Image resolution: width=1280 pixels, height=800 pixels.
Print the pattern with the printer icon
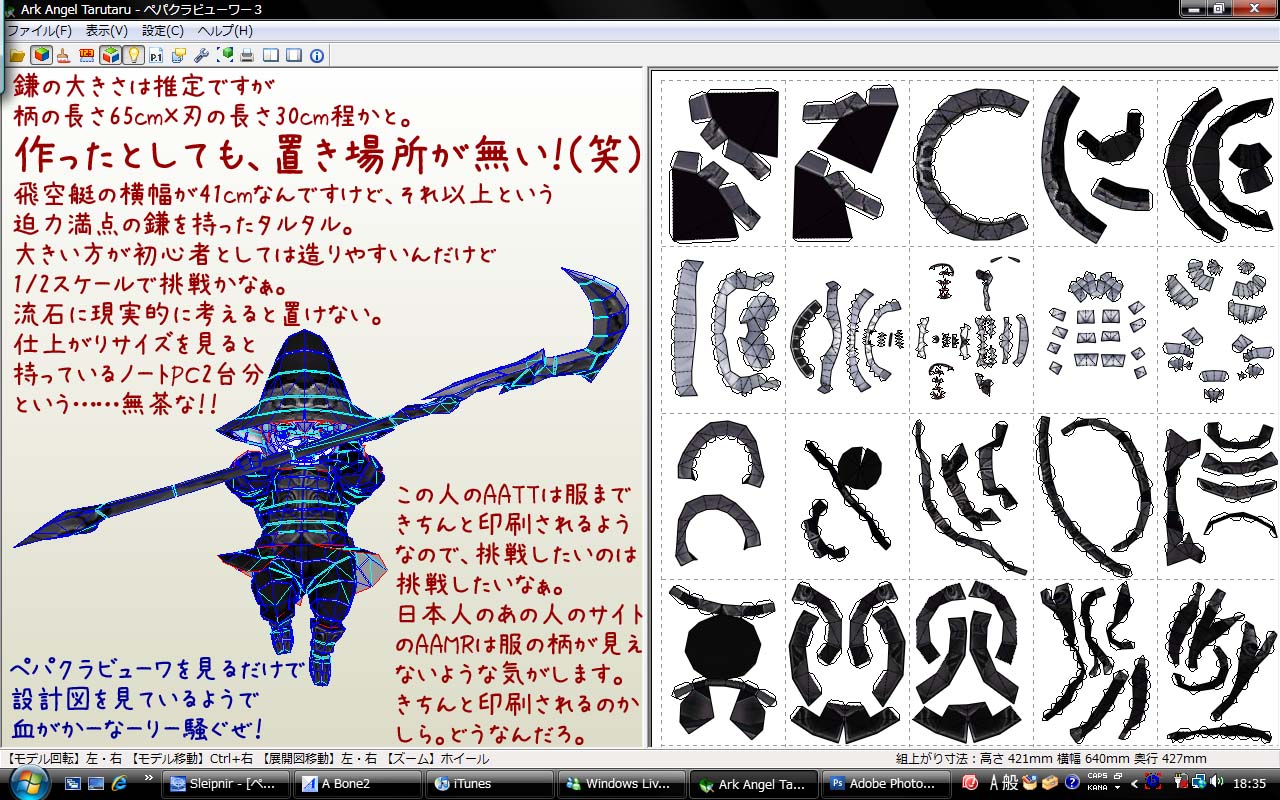[x=247, y=55]
